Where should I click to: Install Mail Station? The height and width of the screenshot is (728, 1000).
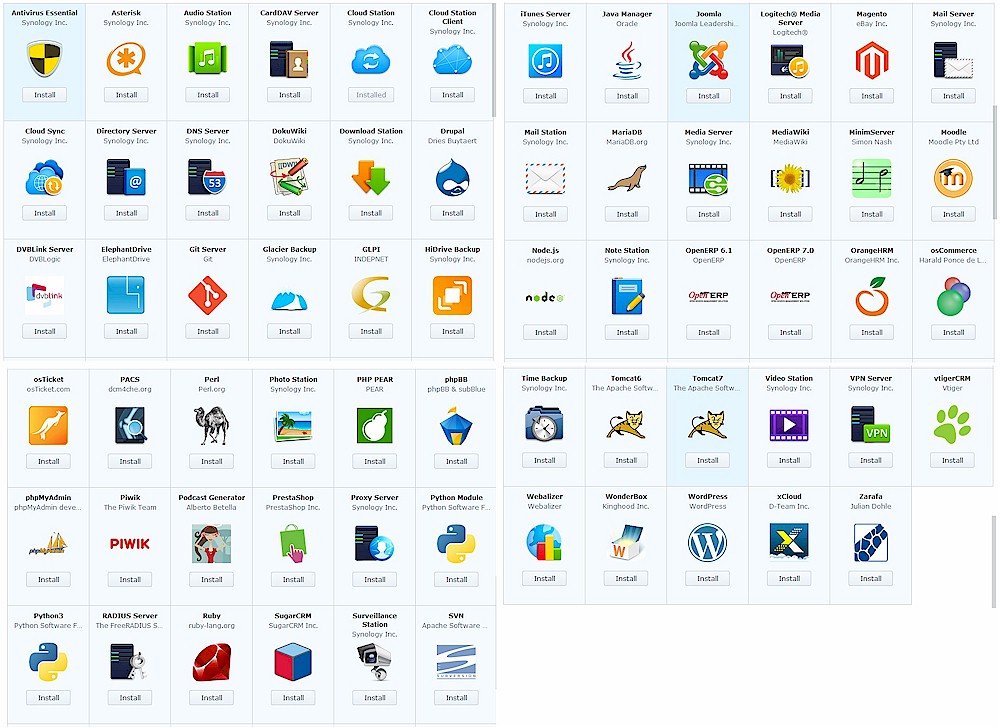[545, 214]
